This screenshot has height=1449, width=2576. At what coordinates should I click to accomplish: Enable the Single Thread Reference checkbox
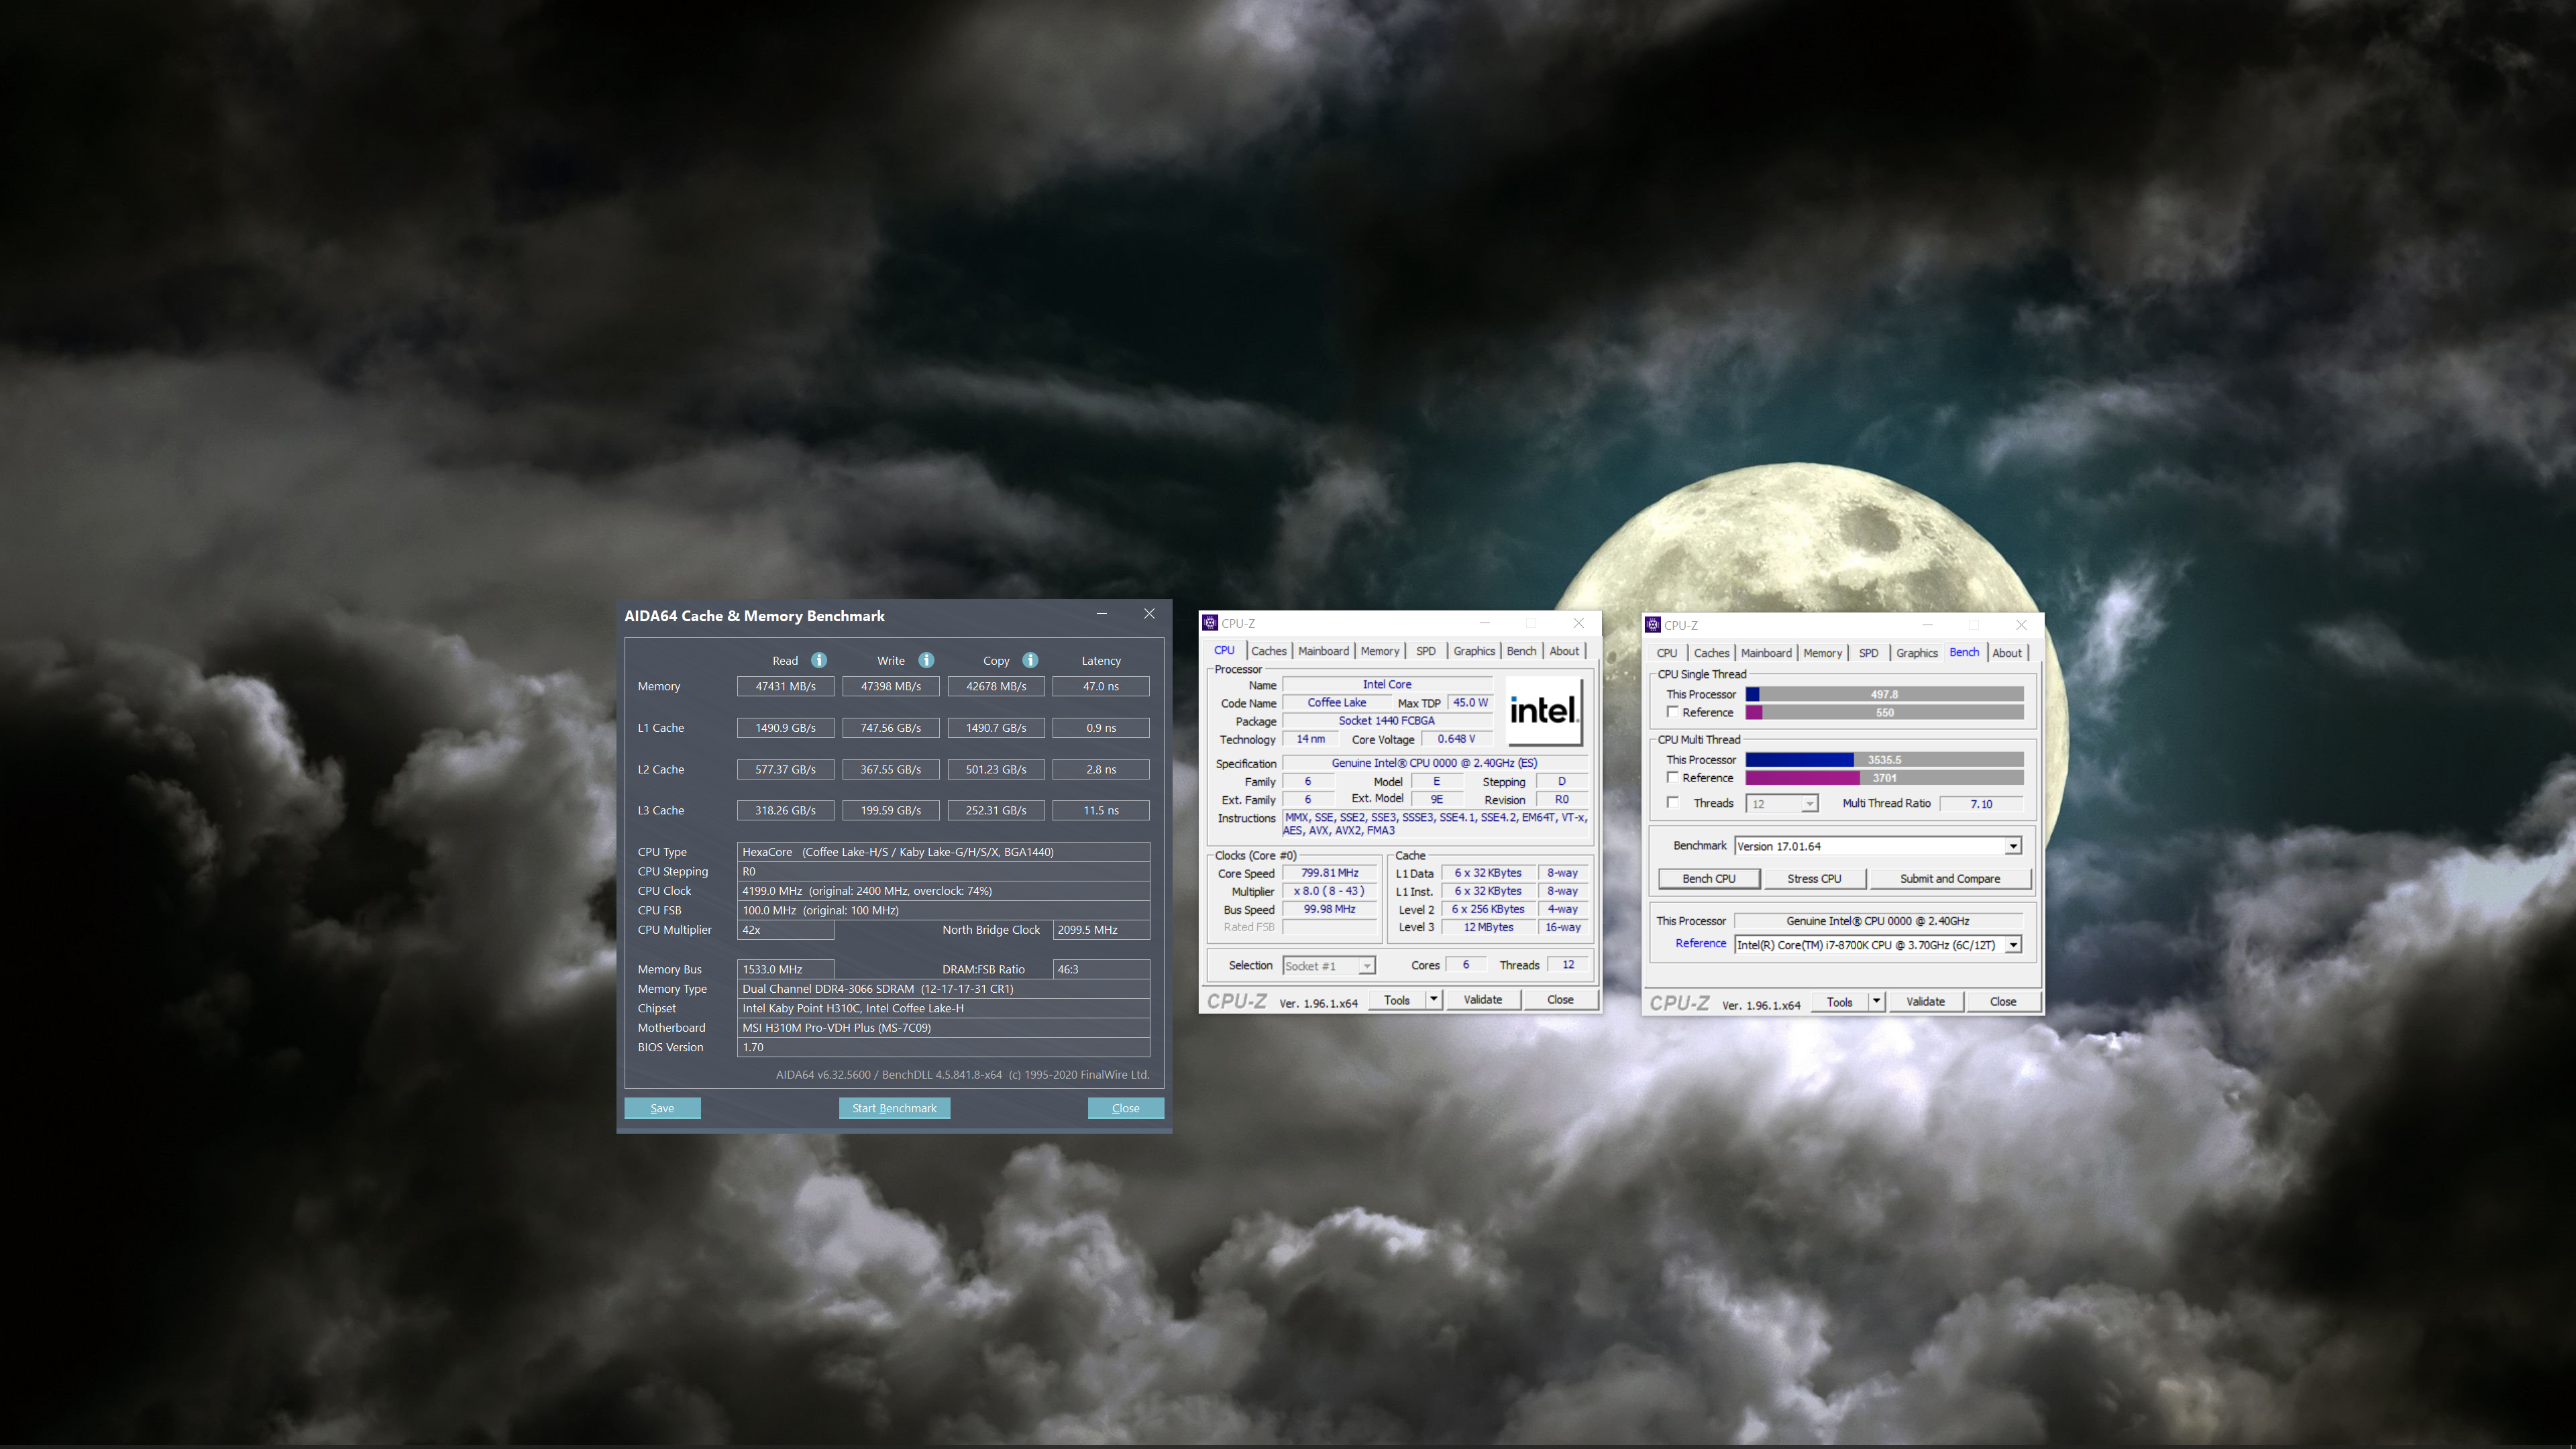click(x=1672, y=711)
